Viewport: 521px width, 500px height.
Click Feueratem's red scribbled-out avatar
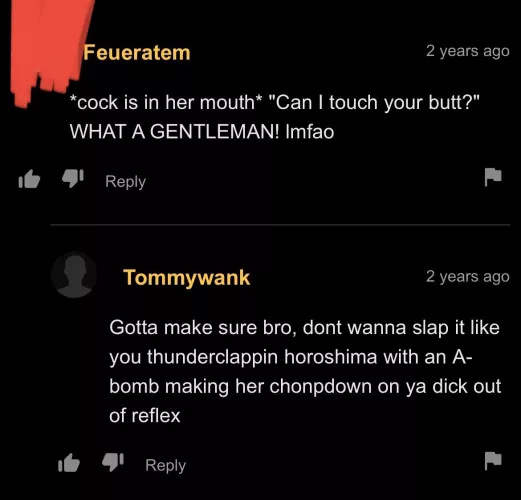click(x=50, y=50)
